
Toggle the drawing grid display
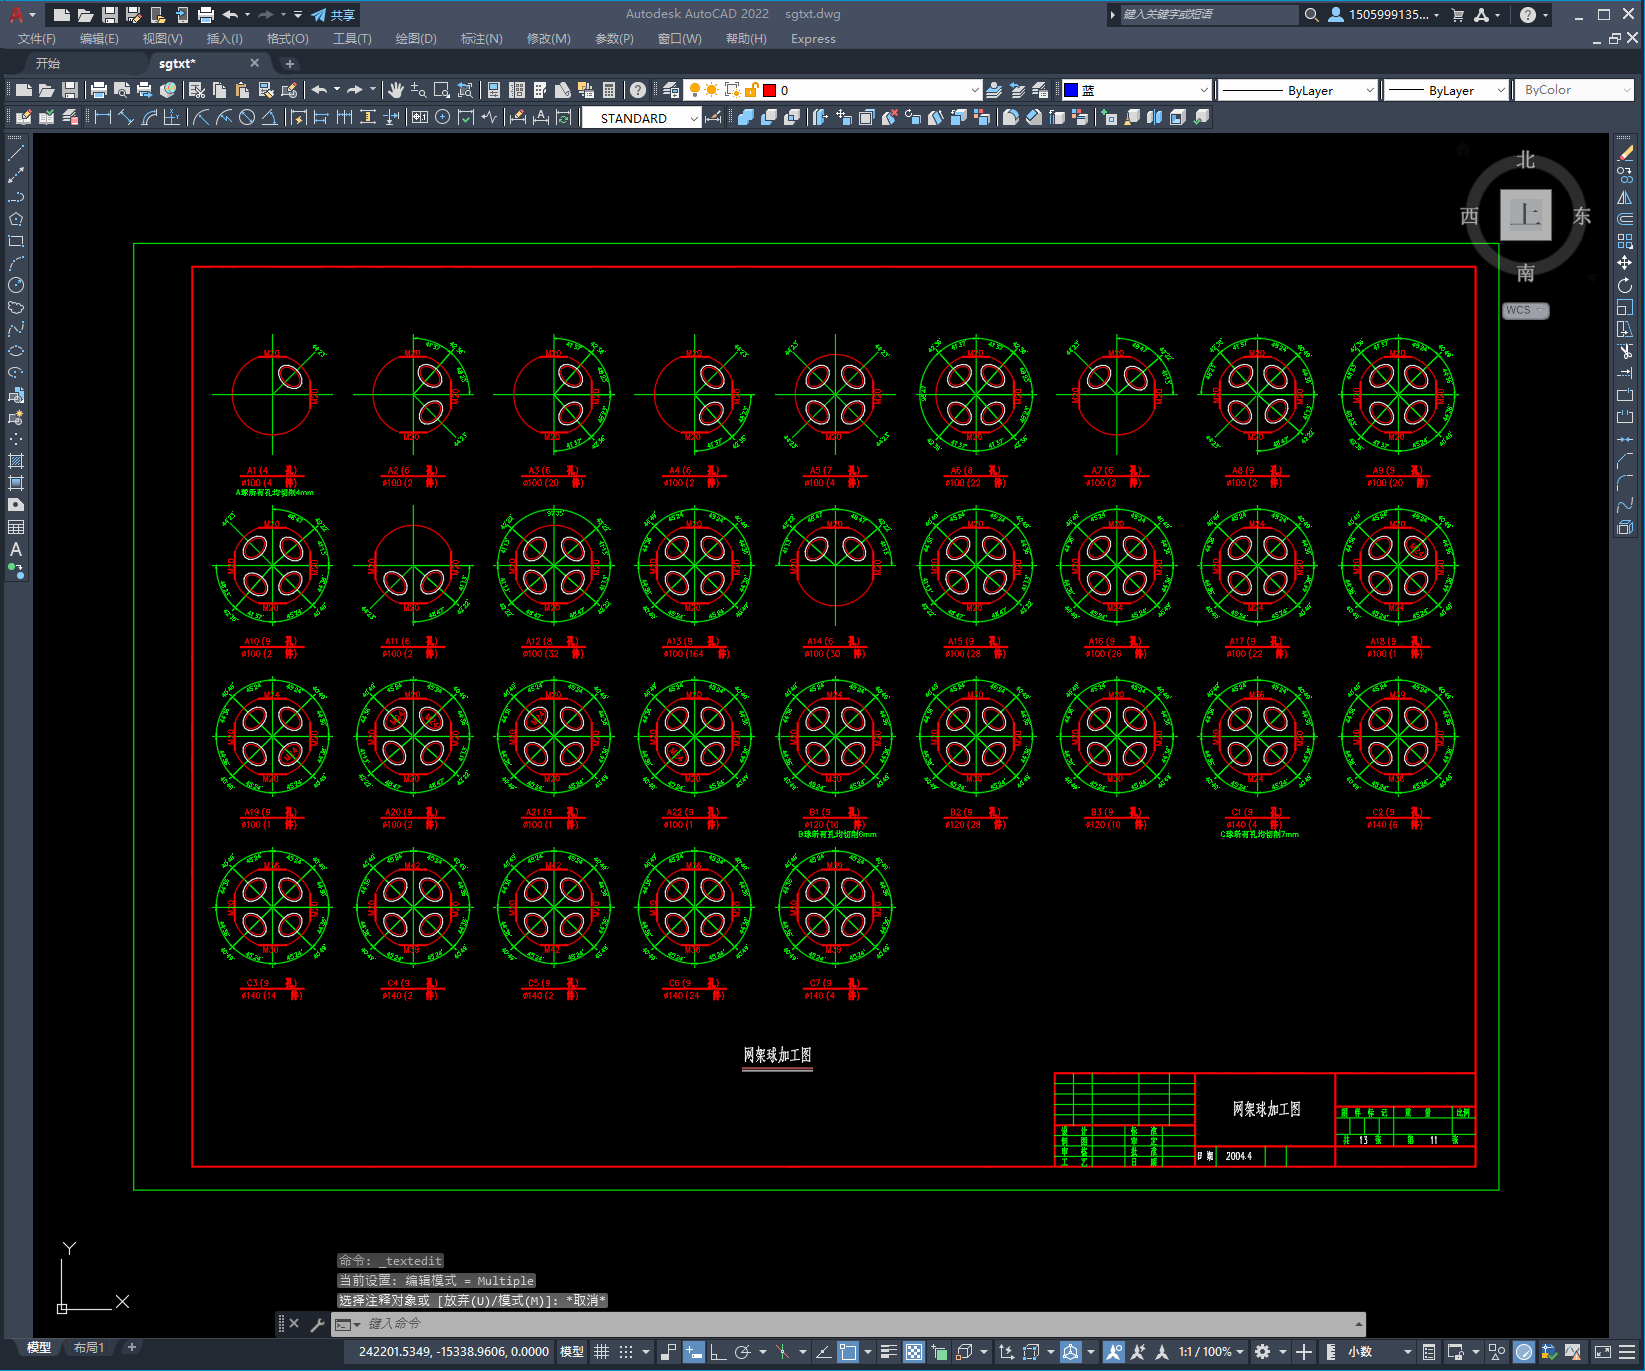[x=601, y=1352]
